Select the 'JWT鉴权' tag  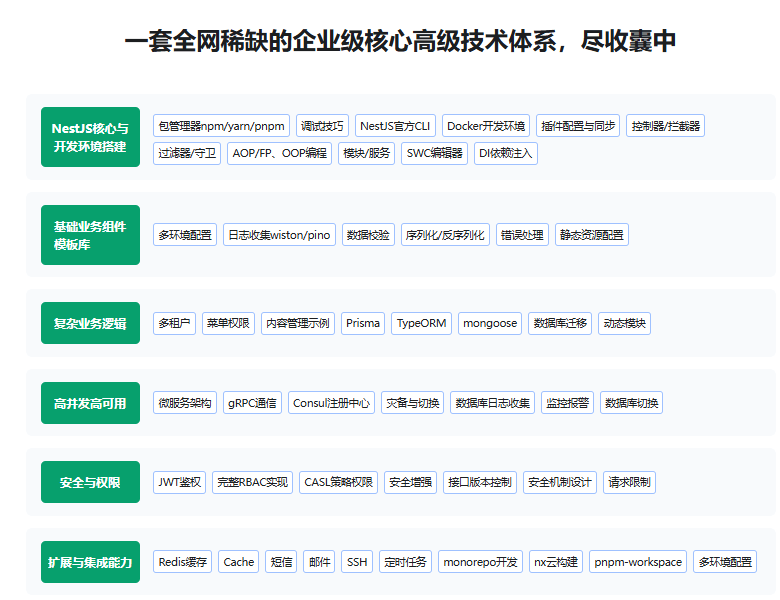[180, 482]
